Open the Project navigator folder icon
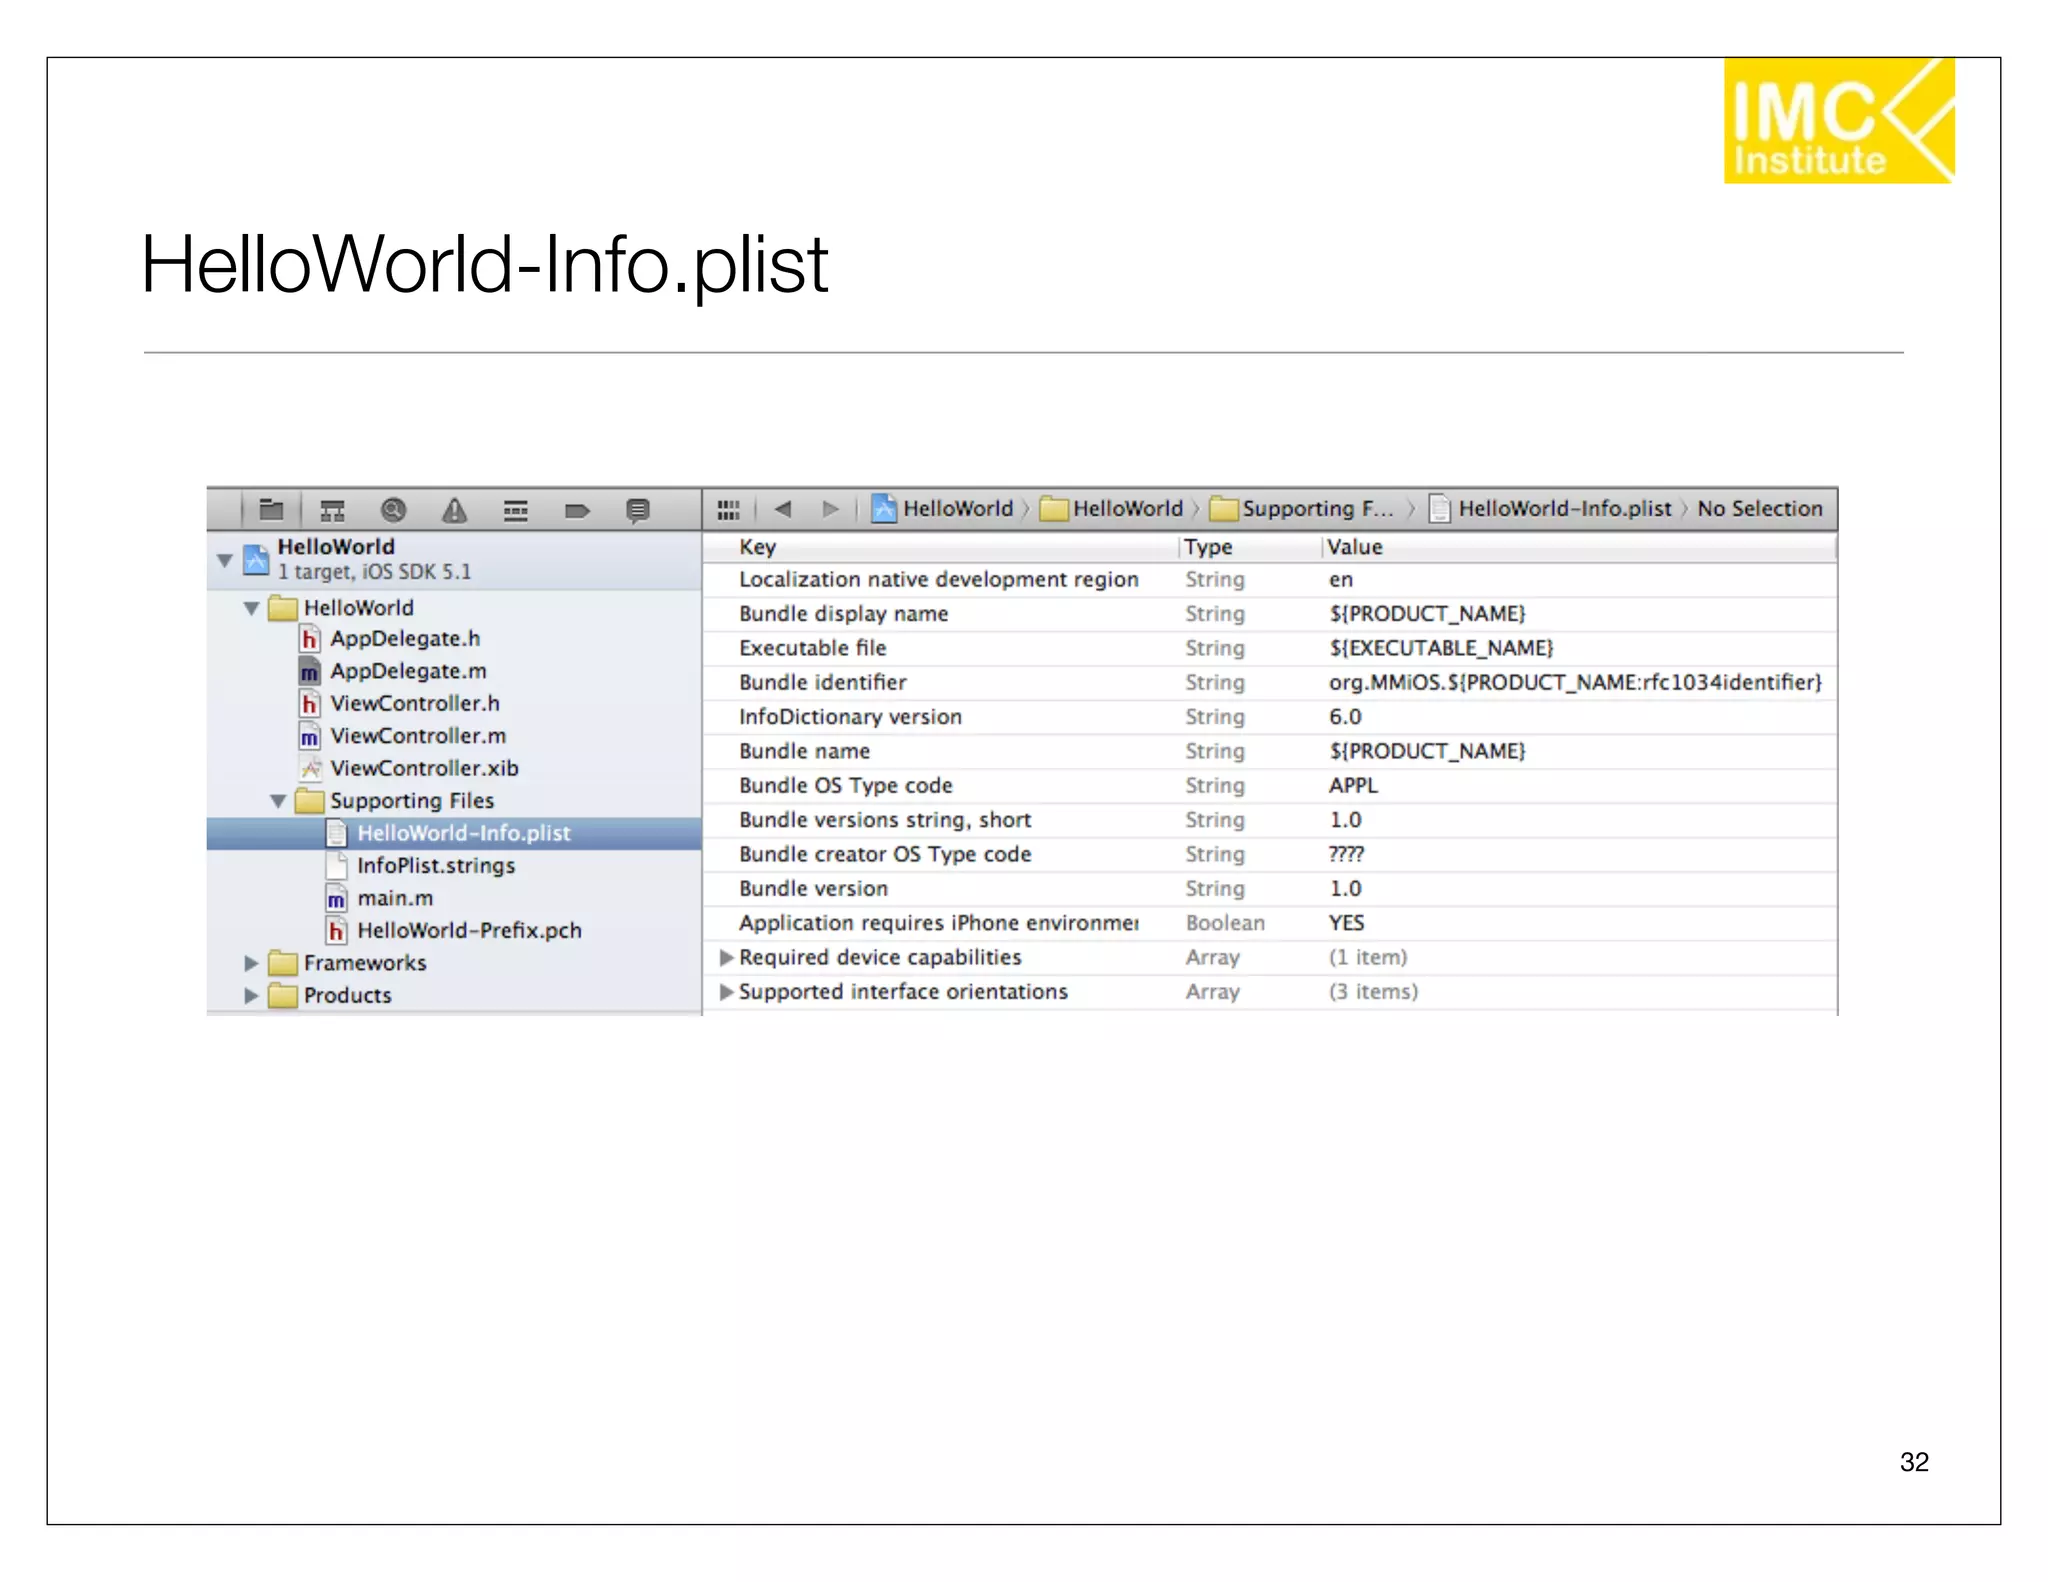2048x1582 pixels. point(271,510)
